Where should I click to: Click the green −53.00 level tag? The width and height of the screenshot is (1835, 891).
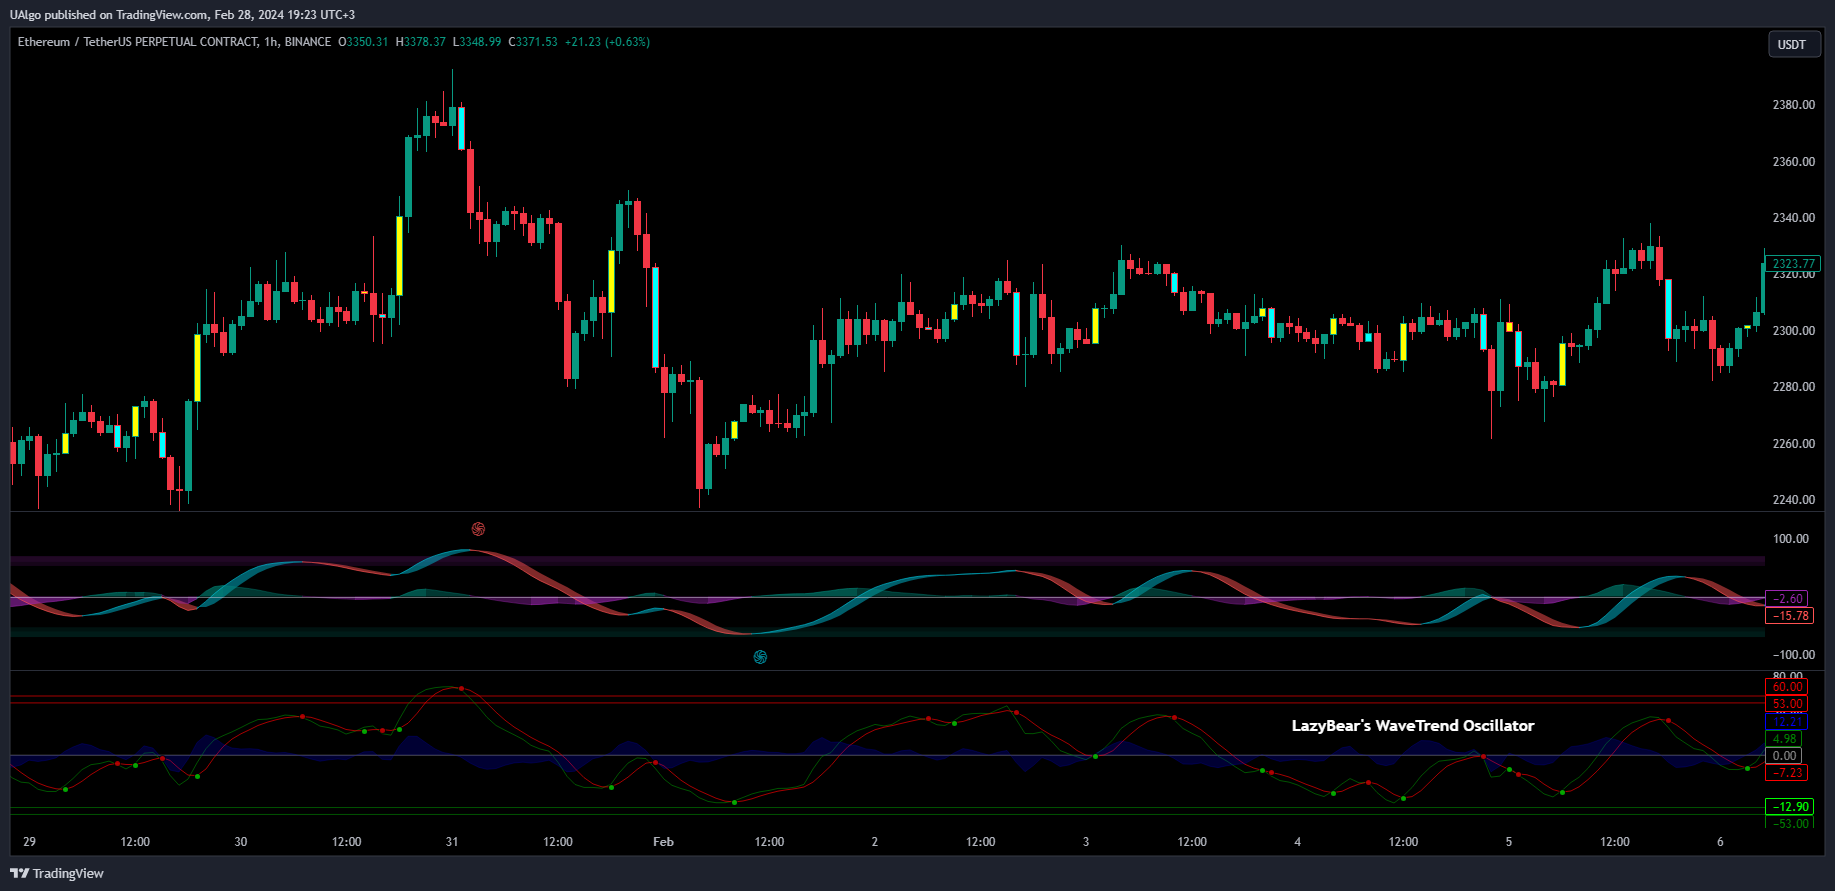tap(1789, 824)
